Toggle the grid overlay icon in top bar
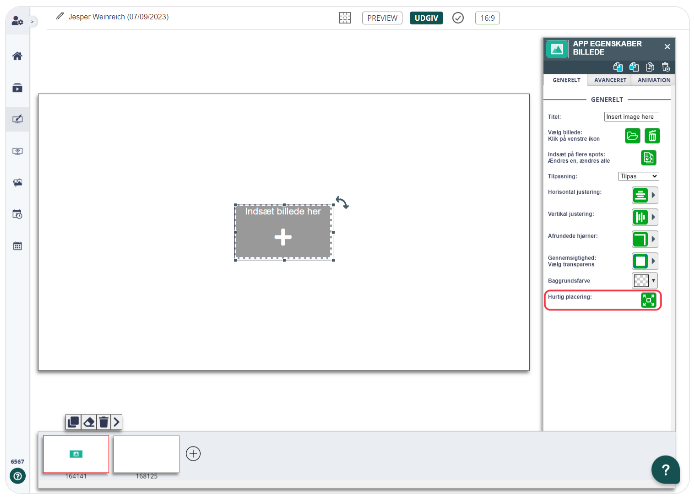This screenshot has height=500, width=694. (345, 18)
